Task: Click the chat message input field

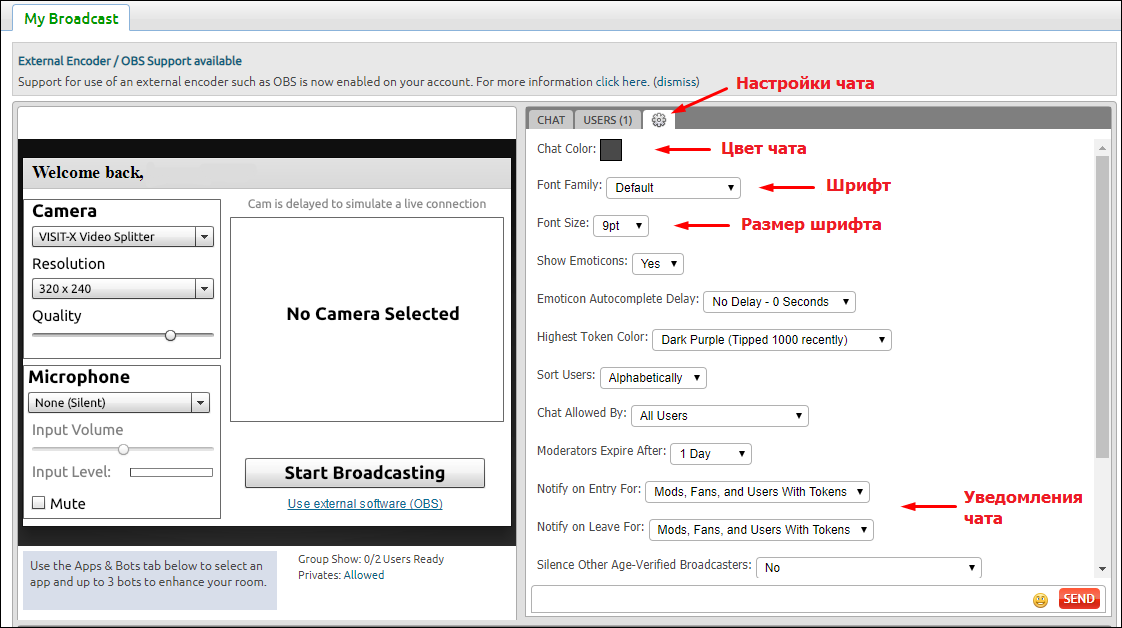Action: [x=780, y=600]
